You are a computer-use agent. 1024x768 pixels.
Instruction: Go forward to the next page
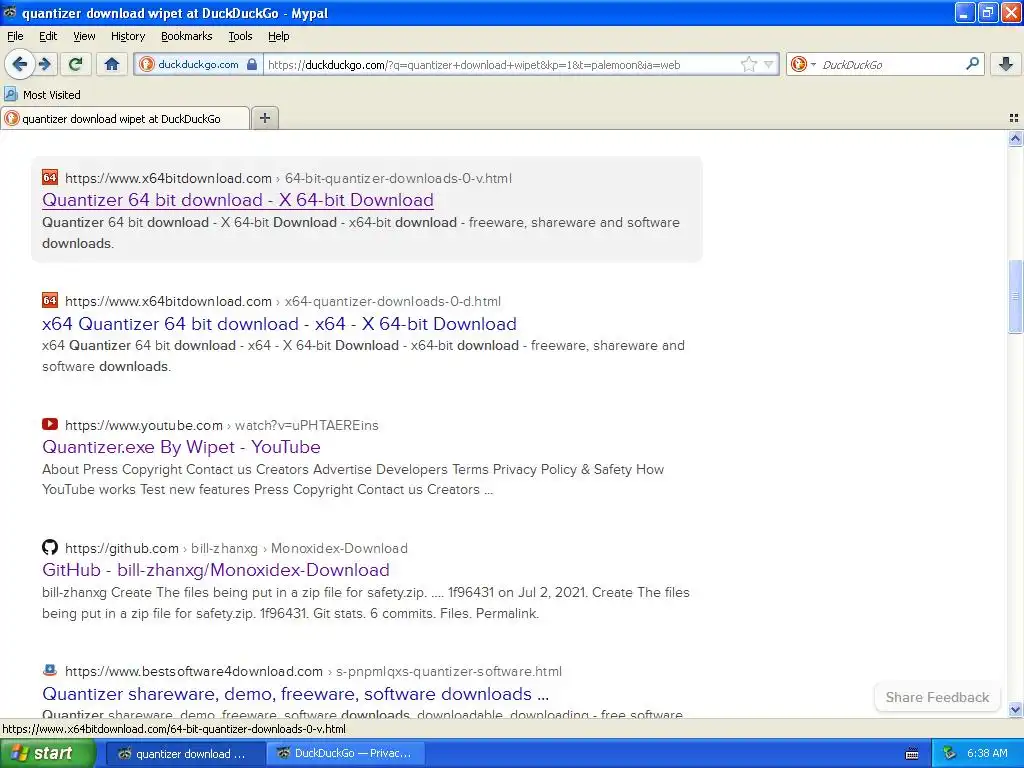point(45,64)
